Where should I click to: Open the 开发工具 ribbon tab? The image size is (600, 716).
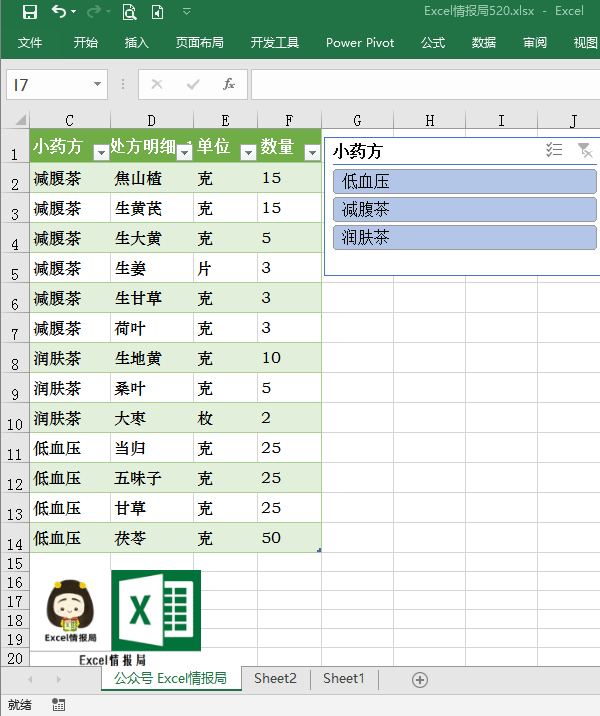(274, 43)
